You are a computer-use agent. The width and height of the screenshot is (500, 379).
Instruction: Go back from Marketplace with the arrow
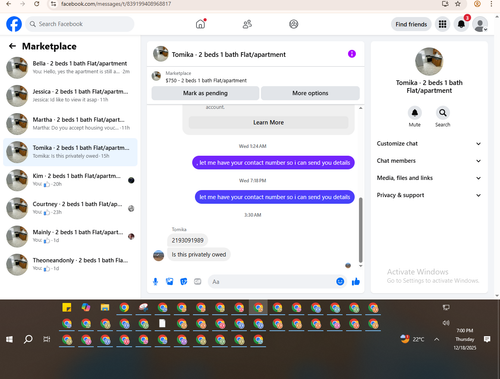(12, 46)
